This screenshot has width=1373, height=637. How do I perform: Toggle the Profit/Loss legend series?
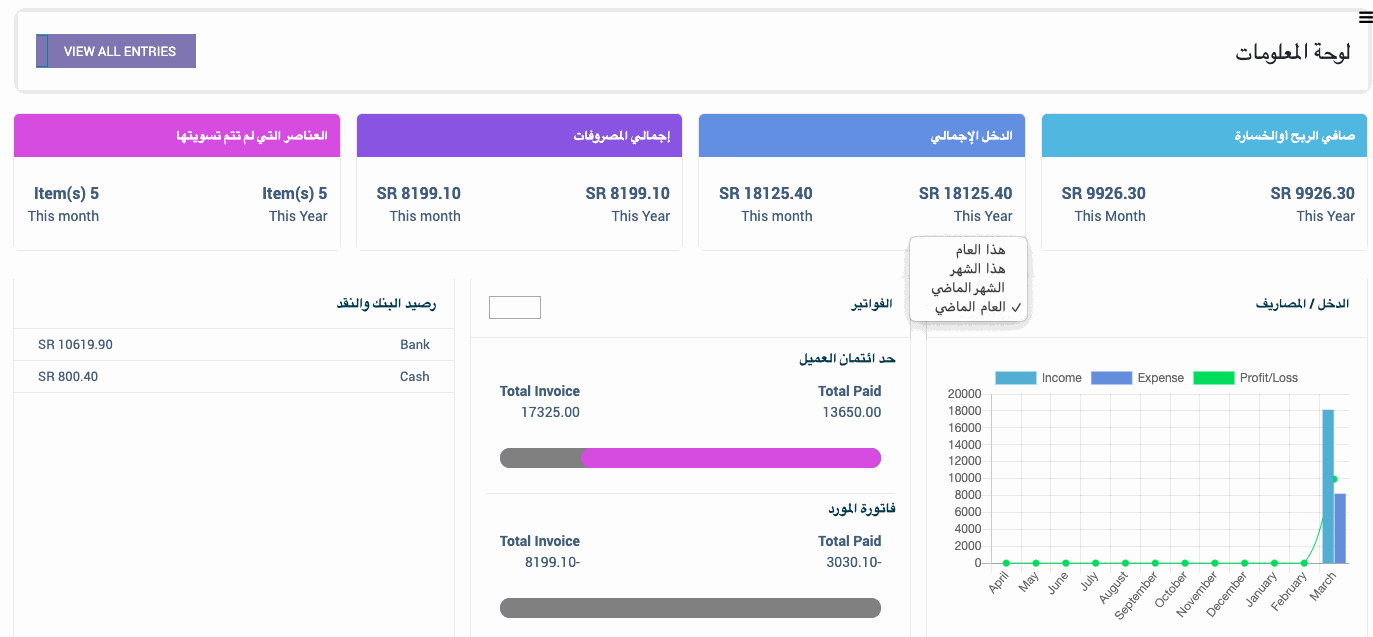coord(1258,378)
